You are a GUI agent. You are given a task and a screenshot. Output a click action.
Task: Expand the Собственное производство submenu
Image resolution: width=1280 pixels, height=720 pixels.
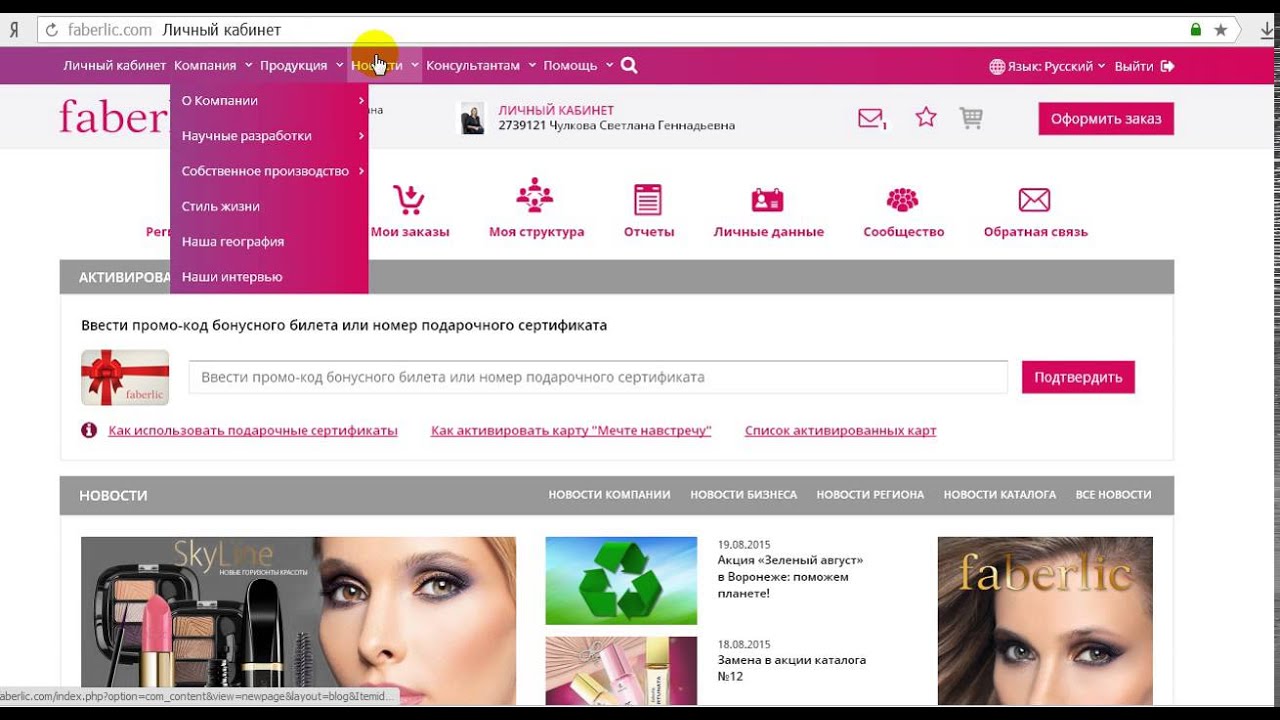269,171
